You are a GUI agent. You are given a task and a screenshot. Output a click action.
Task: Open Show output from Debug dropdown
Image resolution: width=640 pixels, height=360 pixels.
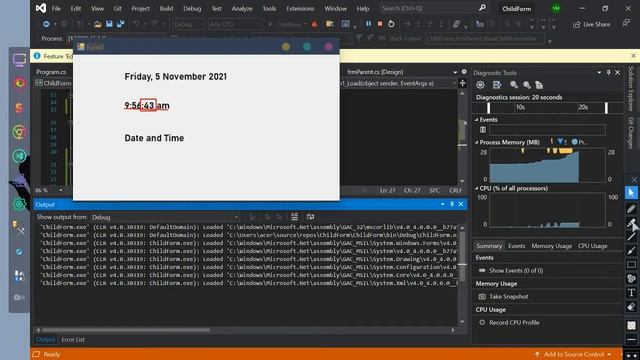click(x=165, y=217)
